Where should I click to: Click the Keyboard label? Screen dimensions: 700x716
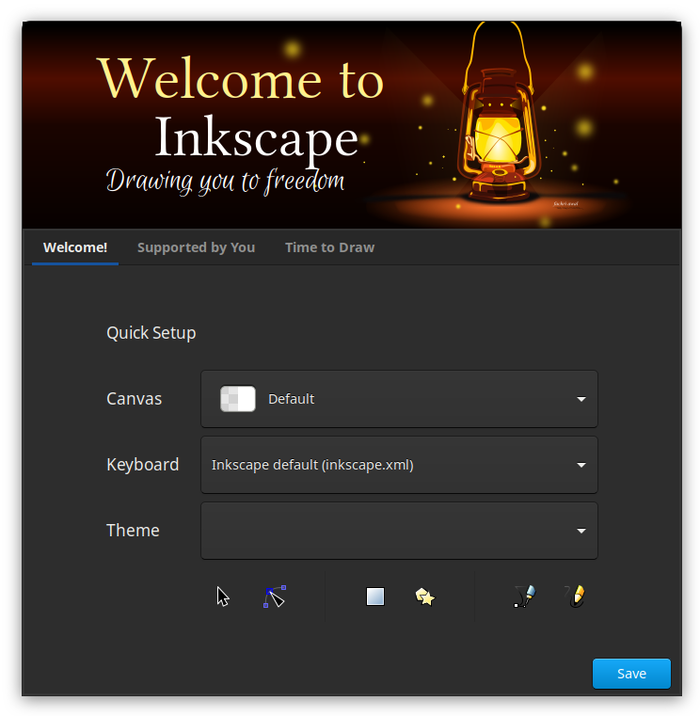point(142,464)
